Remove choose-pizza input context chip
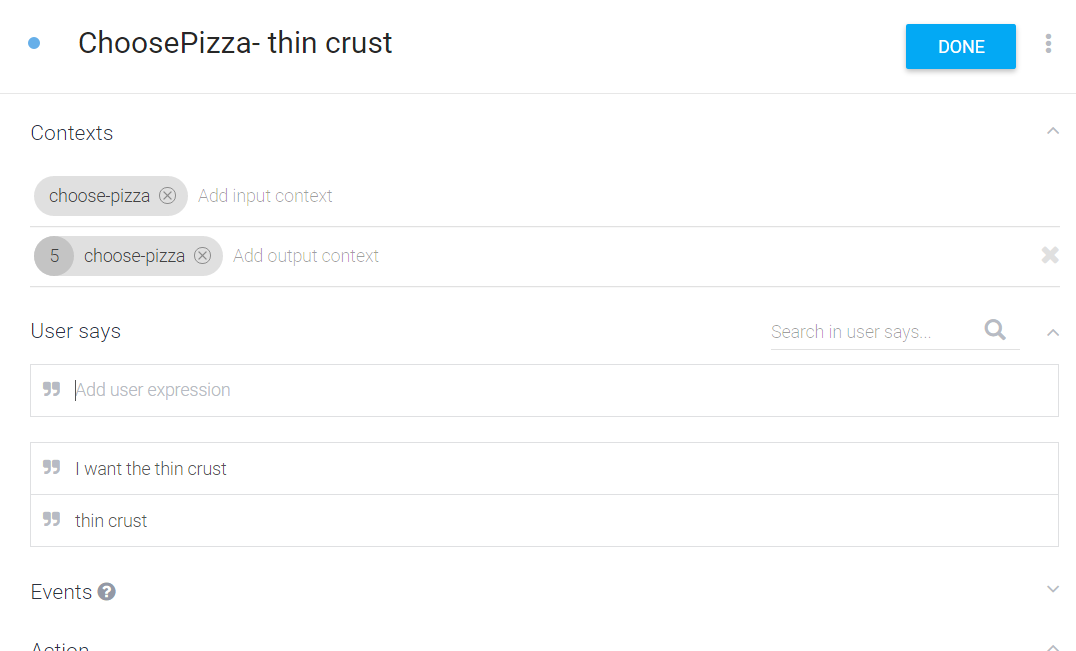This screenshot has height=651, width=1076. tap(168, 196)
